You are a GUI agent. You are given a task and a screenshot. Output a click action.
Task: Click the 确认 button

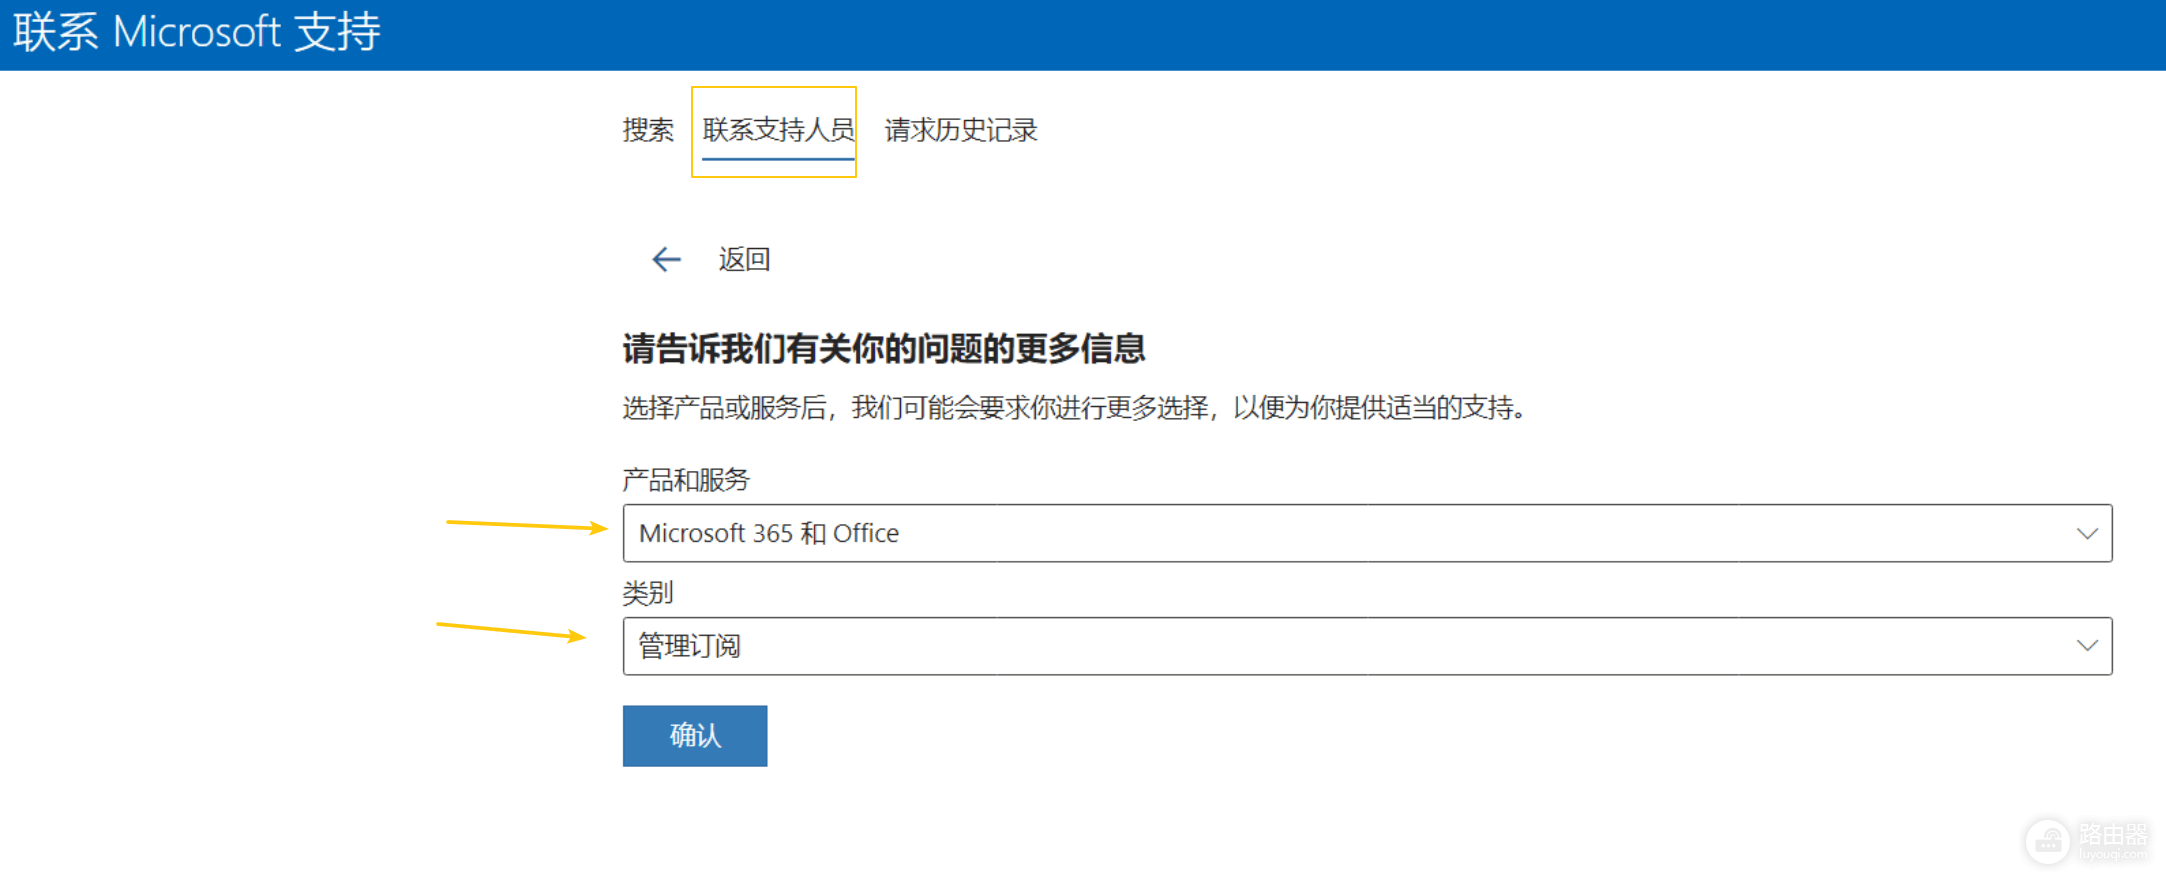(x=695, y=736)
